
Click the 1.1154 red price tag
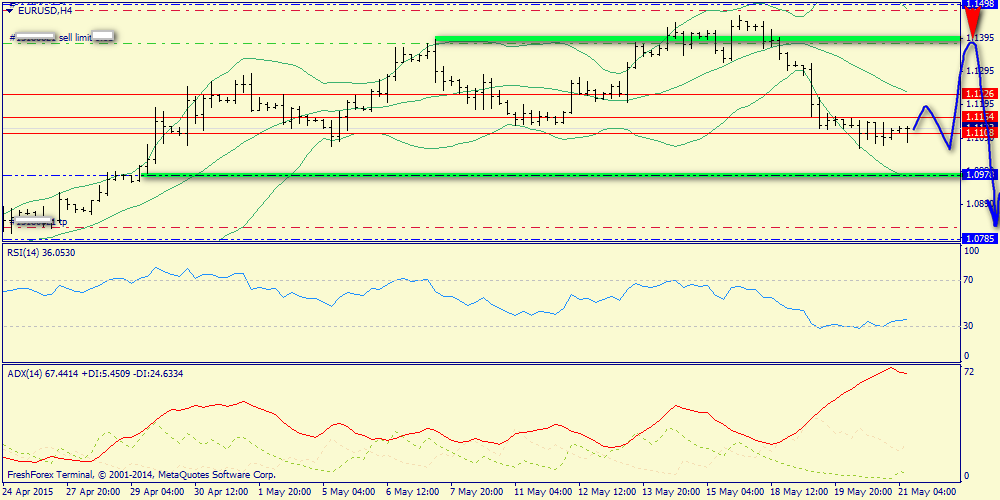980,117
